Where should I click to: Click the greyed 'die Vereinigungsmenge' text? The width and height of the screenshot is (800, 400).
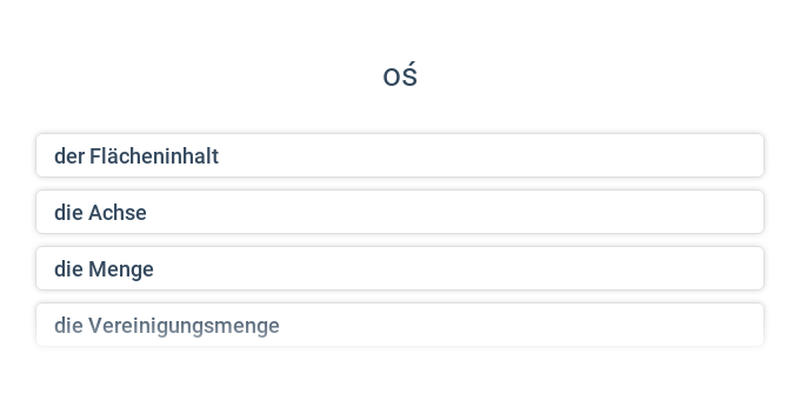click(x=167, y=326)
